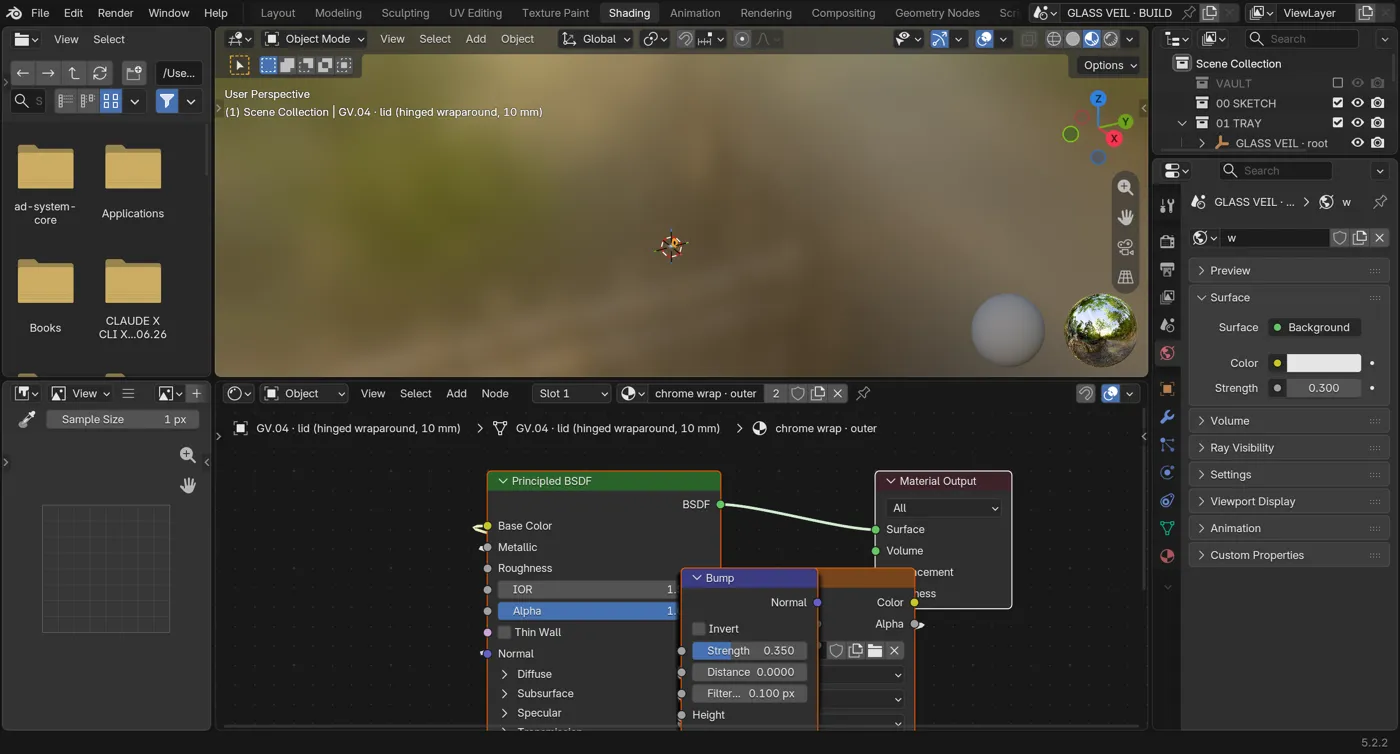Refresh the file browser listing
The image size is (1400, 754).
click(100, 73)
